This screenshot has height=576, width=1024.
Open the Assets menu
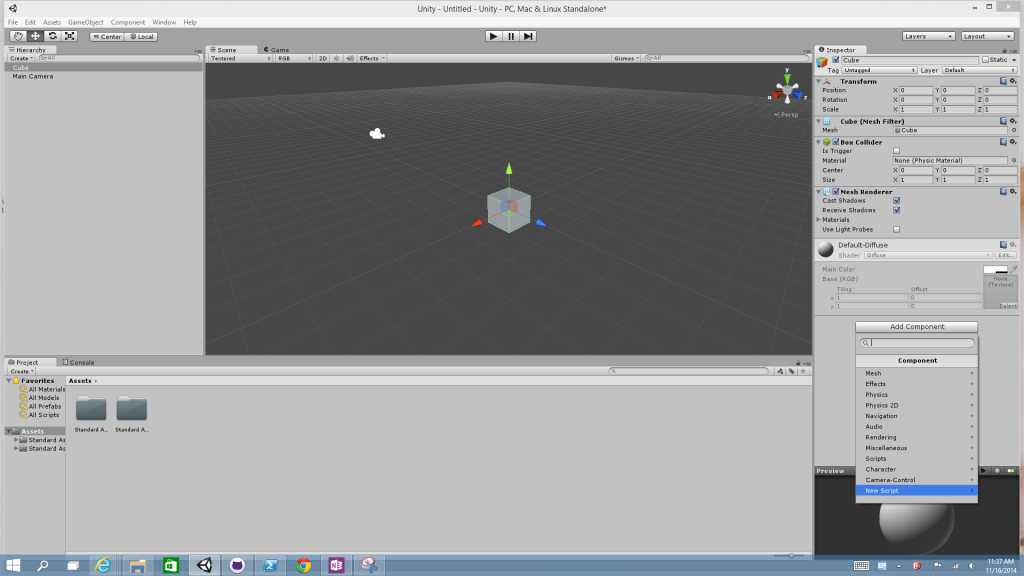pos(52,22)
